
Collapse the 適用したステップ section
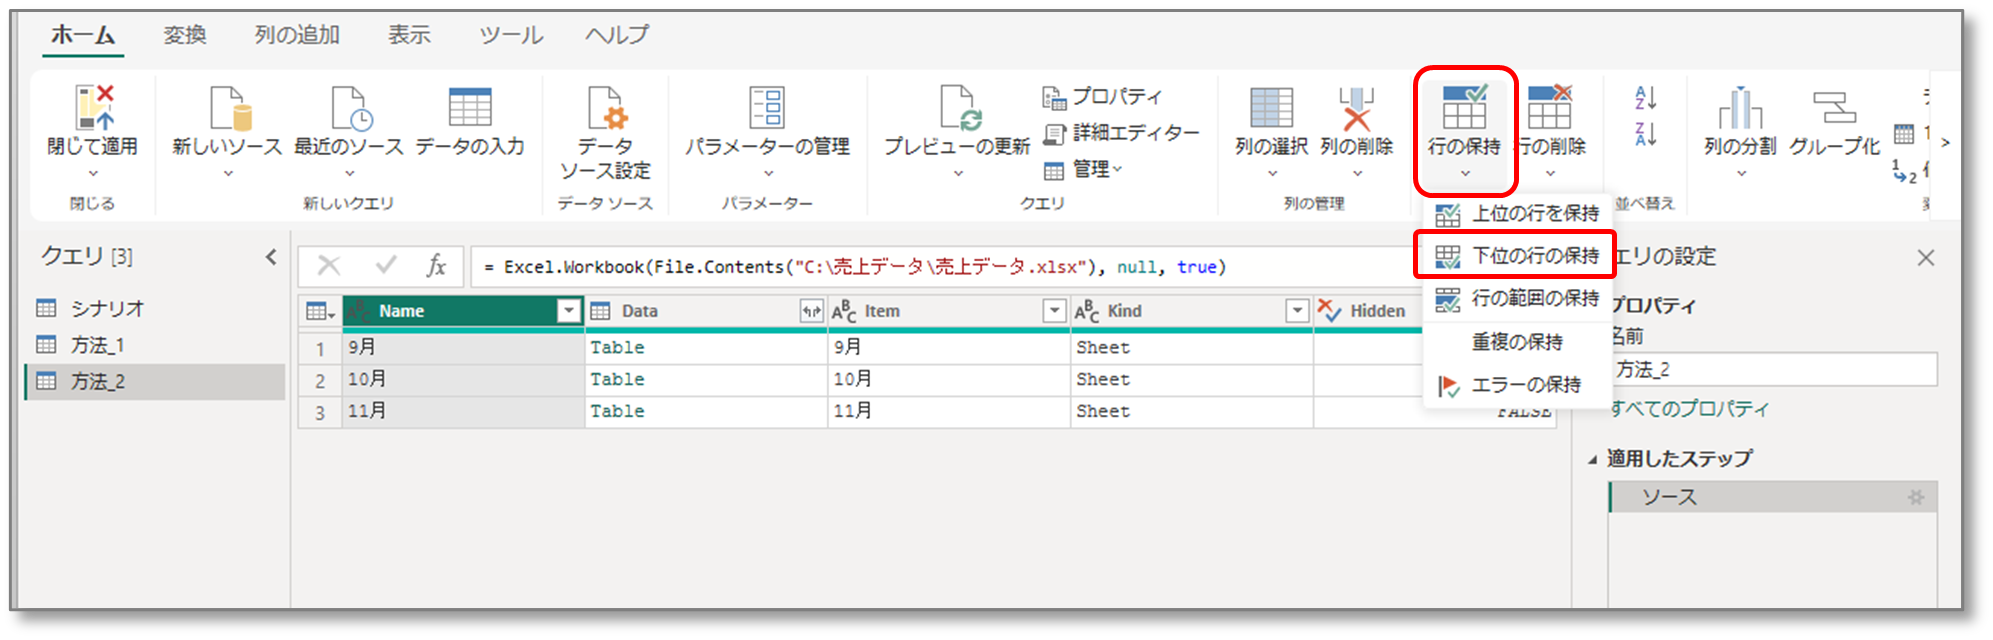click(x=1592, y=460)
